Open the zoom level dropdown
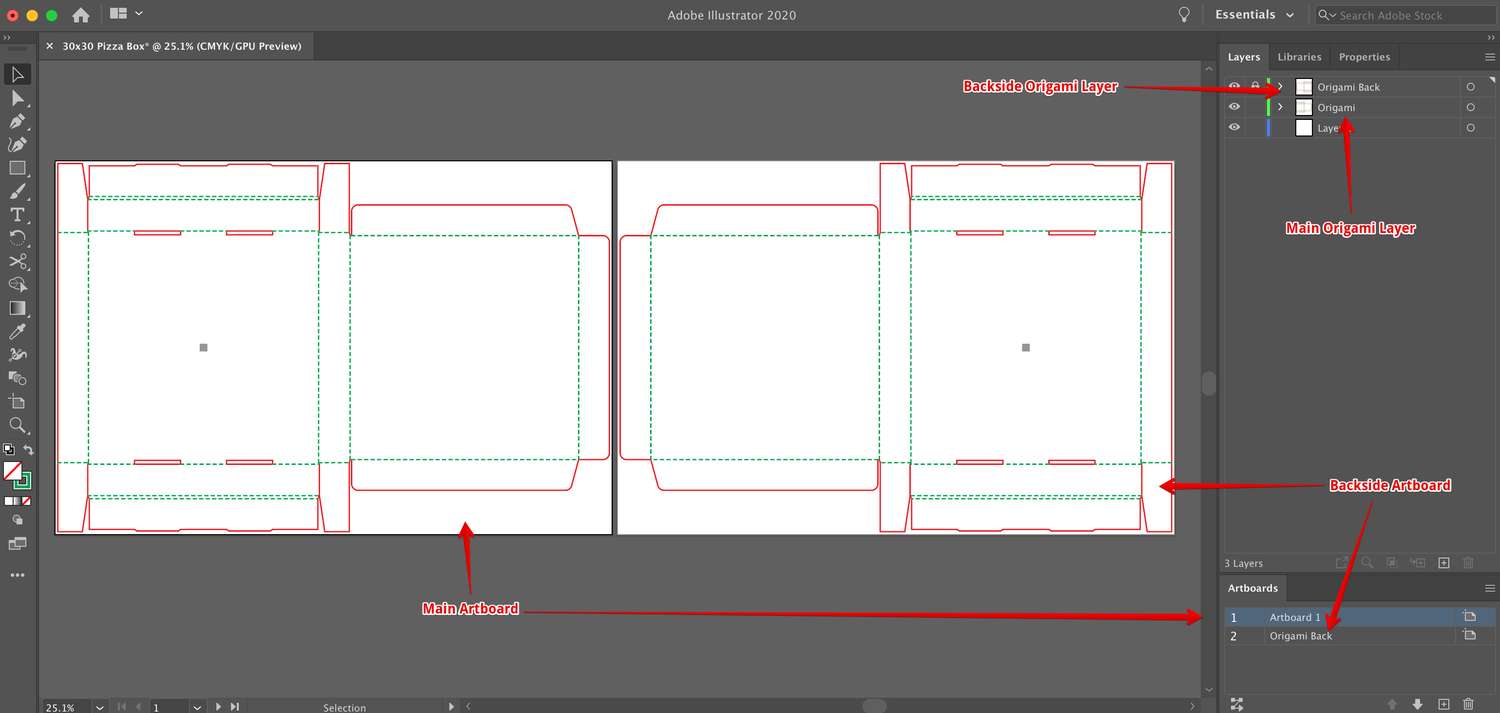Viewport: 1500px width, 713px height. [99, 707]
